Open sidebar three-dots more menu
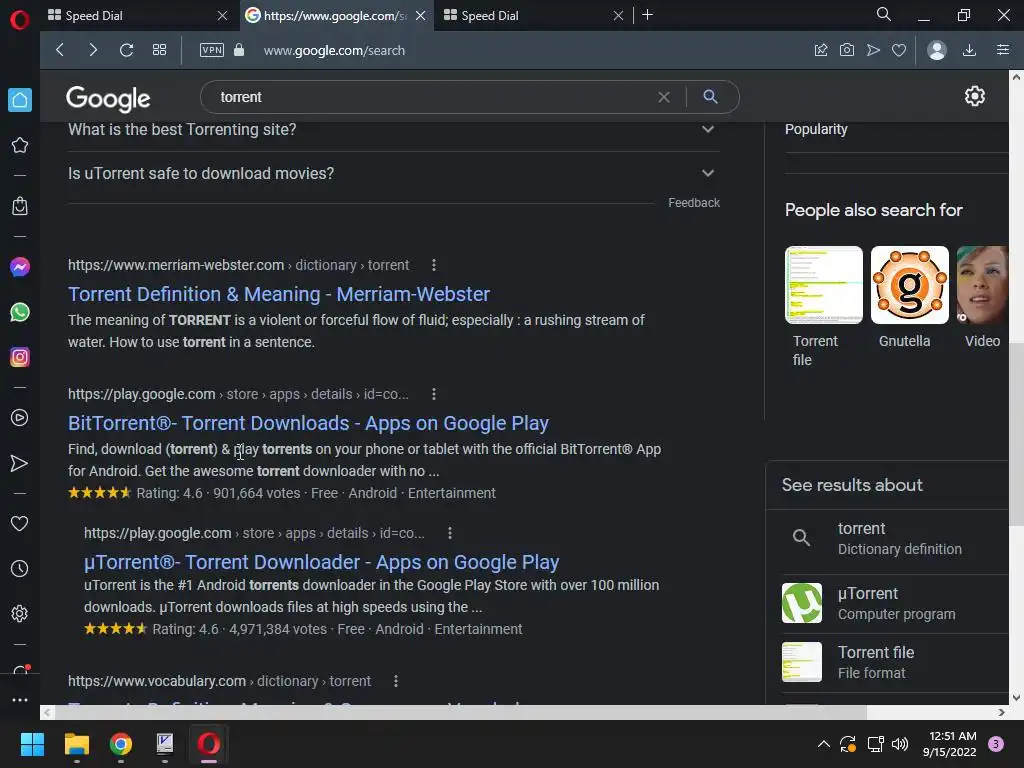 click(20, 699)
